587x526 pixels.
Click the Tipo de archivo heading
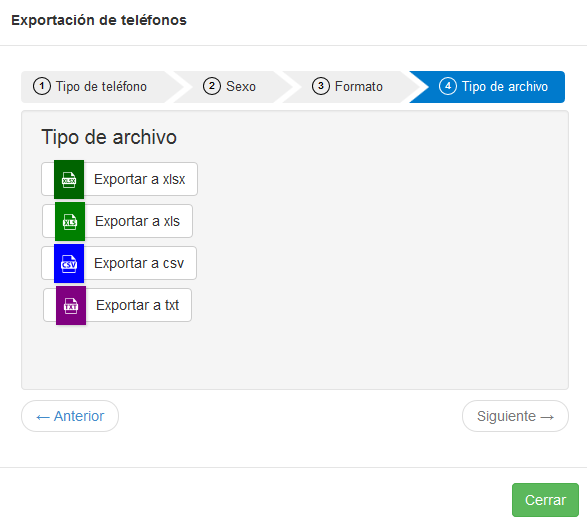pyautogui.click(x=109, y=137)
